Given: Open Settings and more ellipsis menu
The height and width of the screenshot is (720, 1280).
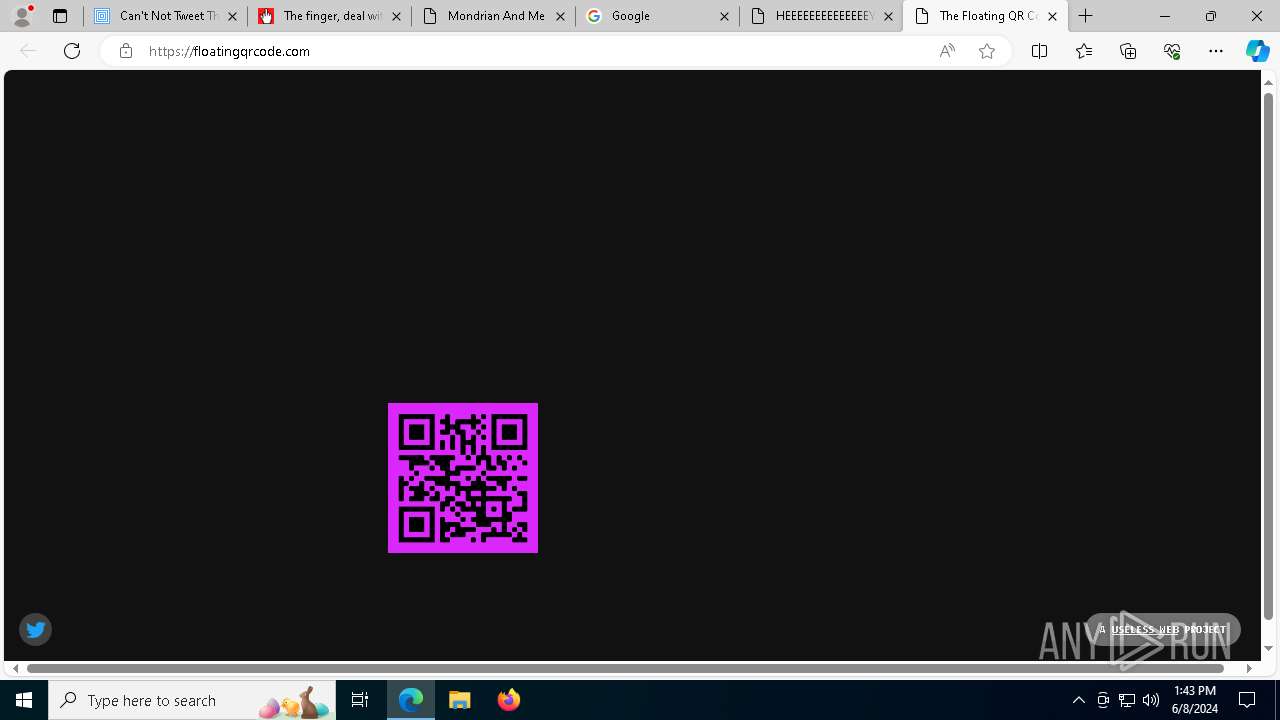Looking at the screenshot, I should [x=1216, y=51].
